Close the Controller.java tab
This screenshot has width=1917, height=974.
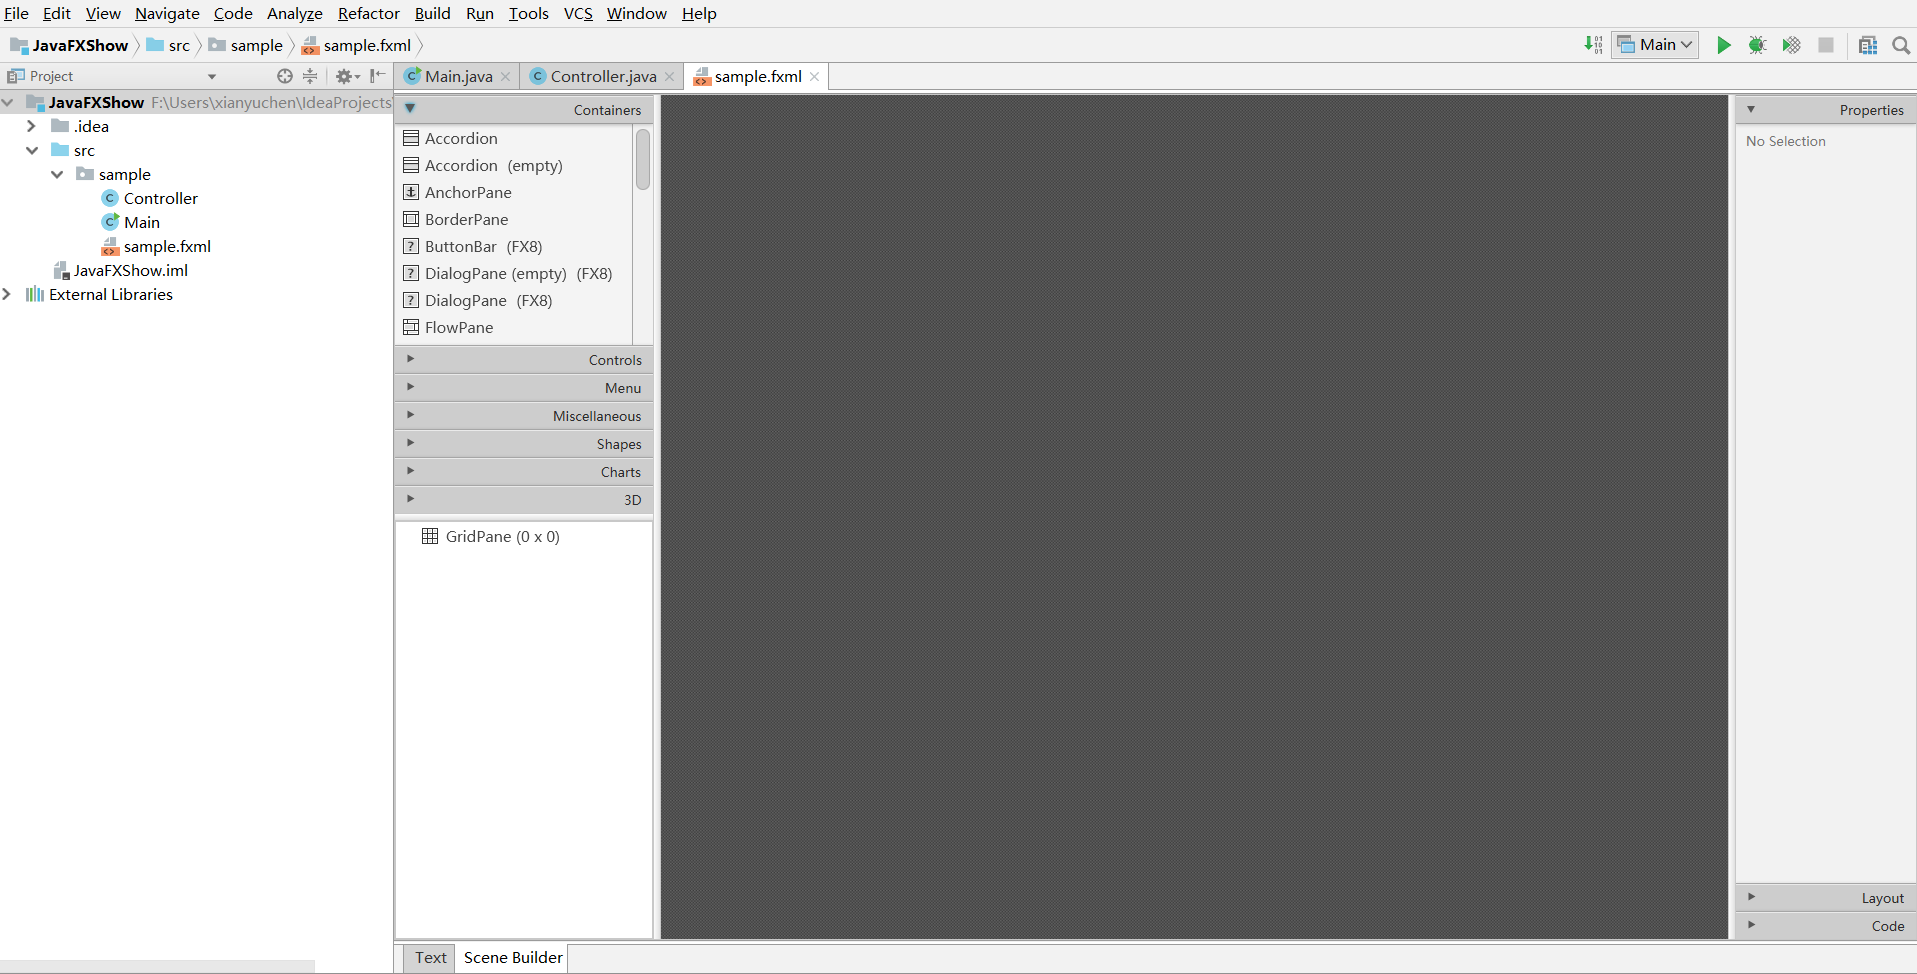670,77
